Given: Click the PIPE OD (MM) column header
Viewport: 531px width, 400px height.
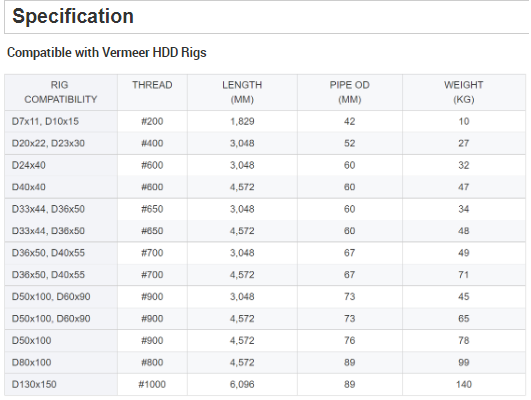Looking at the screenshot, I should pyautogui.click(x=349, y=92).
